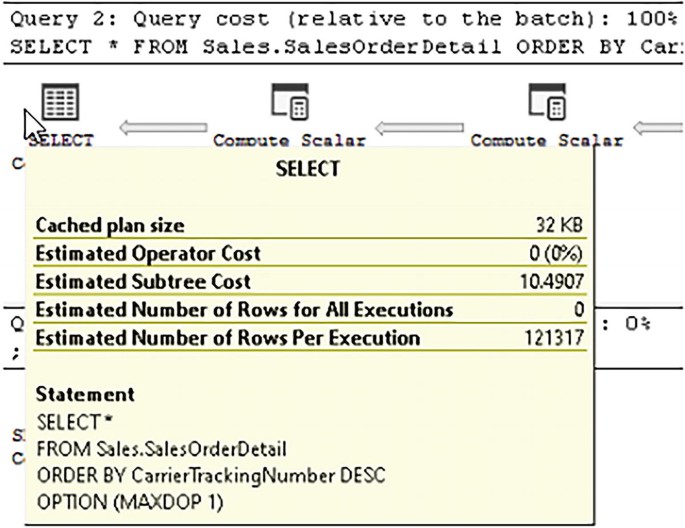Click the first Compute Scalar text label
This screenshot has height=528, width=685.
289,141
